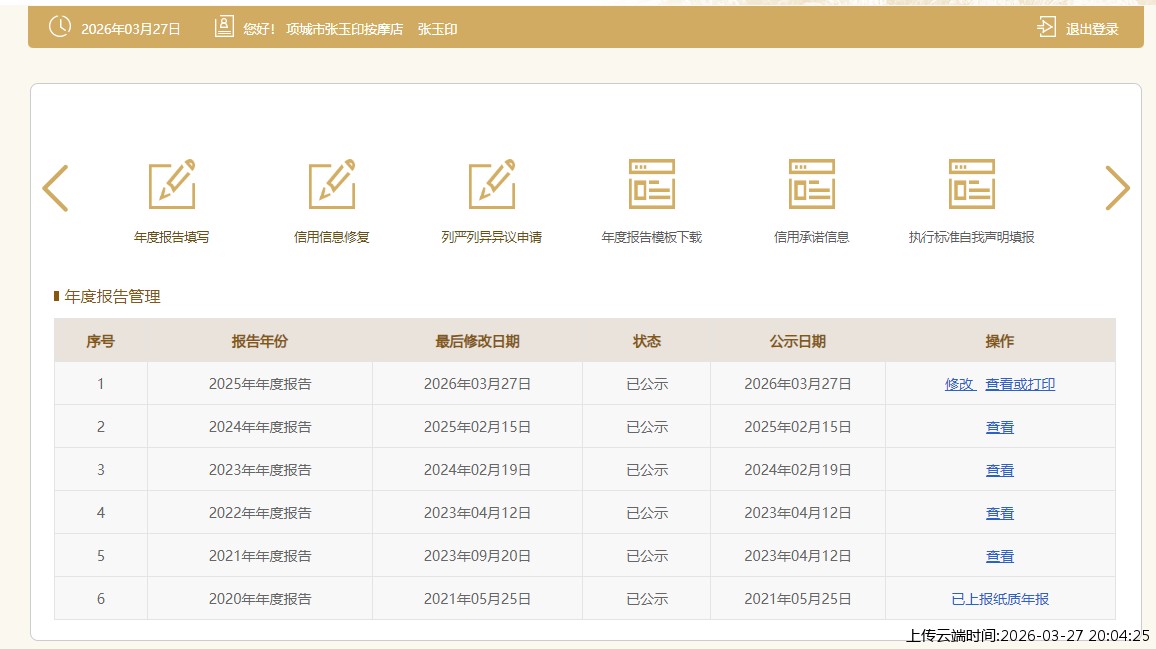Click the 报告年份 column header
1156x649 pixels.
[260, 341]
